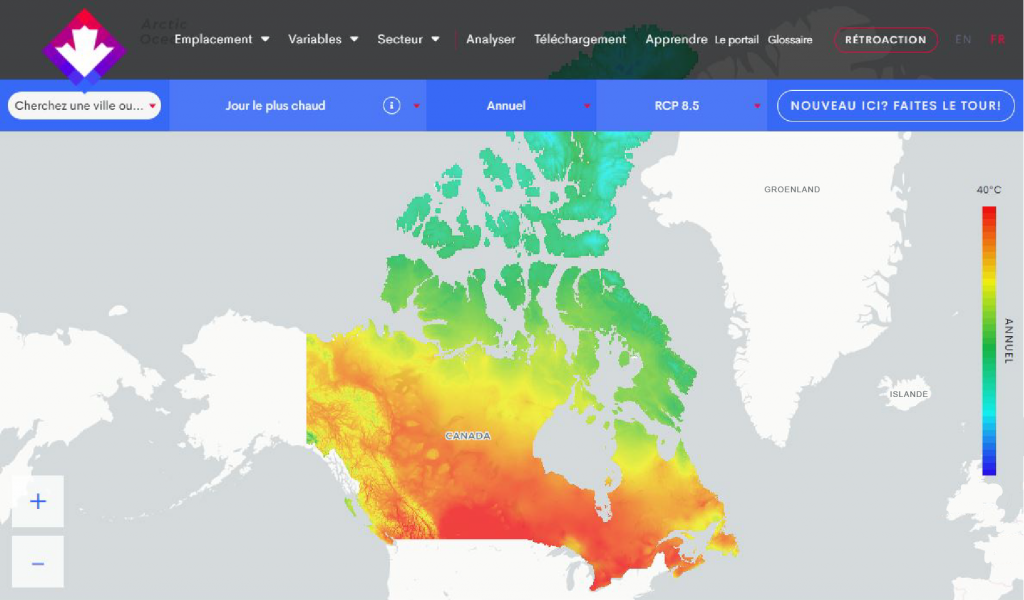Open the Apprendre section
Screen dimensions: 1024x600
point(676,40)
